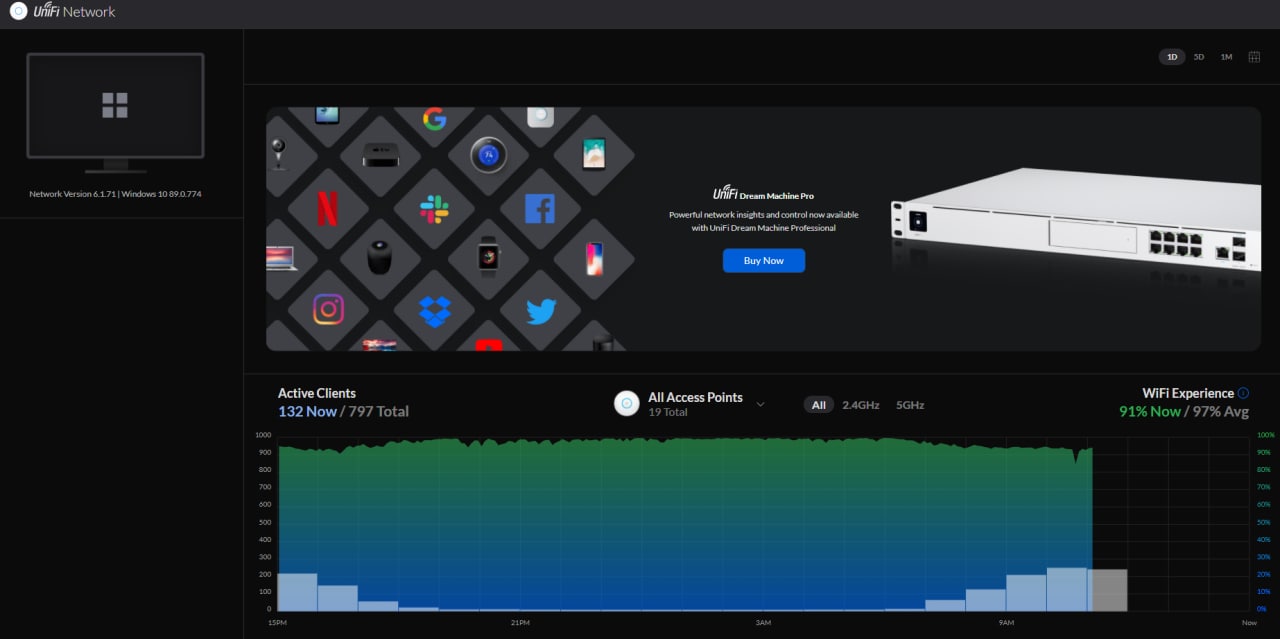
Task: Switch the time range to 1D
Action: 1171,57
